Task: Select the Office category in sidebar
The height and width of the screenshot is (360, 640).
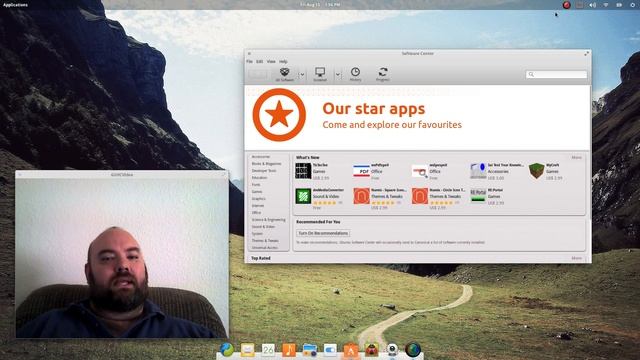Action: click(256, 213)
